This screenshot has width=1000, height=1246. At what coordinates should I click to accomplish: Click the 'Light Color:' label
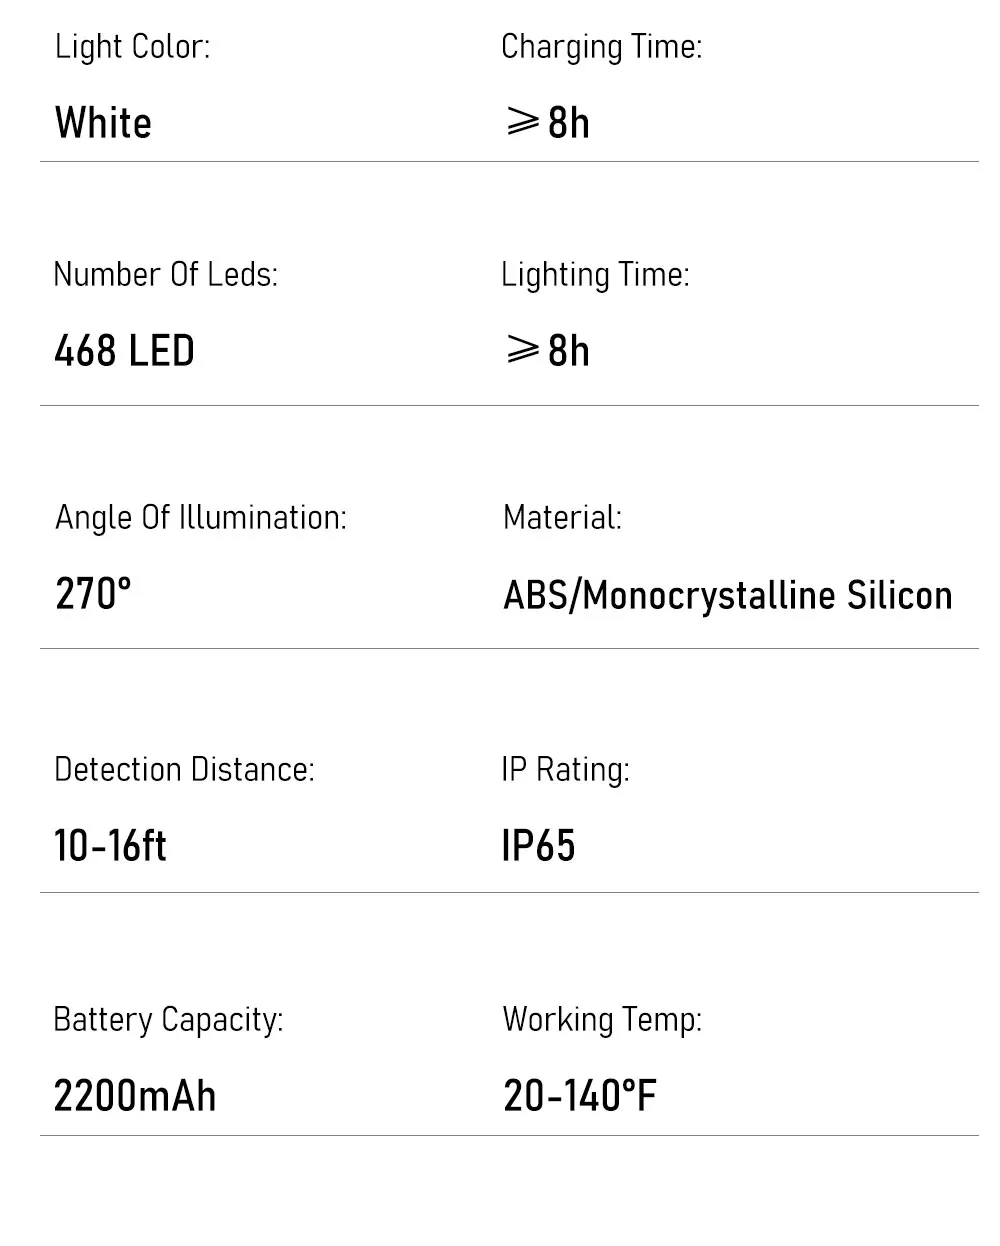coord(132,46)
